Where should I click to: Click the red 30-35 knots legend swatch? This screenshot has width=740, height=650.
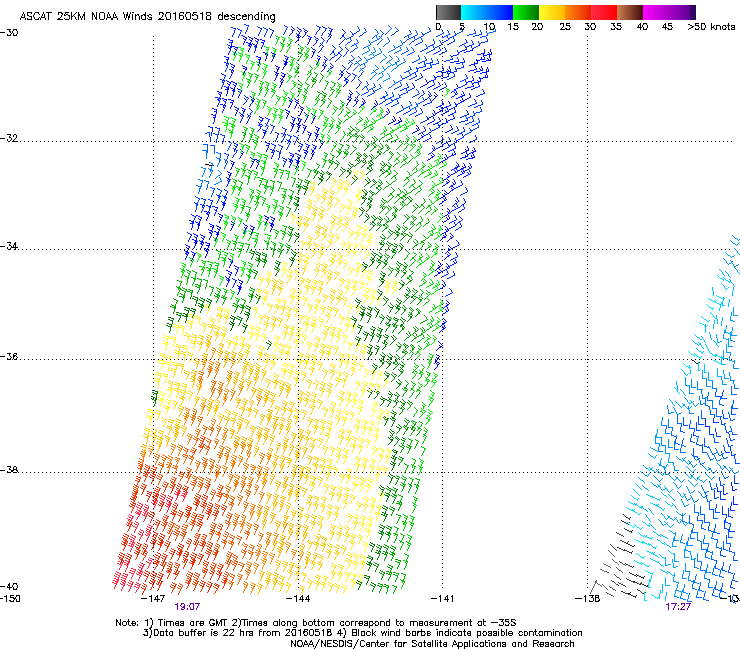[604, 12]
